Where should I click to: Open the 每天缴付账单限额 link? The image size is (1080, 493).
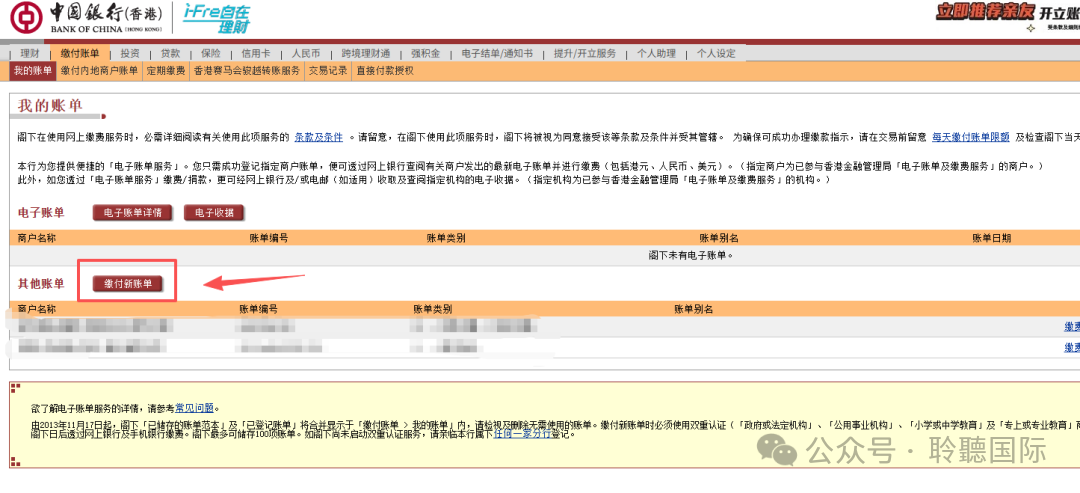point(970,136)
